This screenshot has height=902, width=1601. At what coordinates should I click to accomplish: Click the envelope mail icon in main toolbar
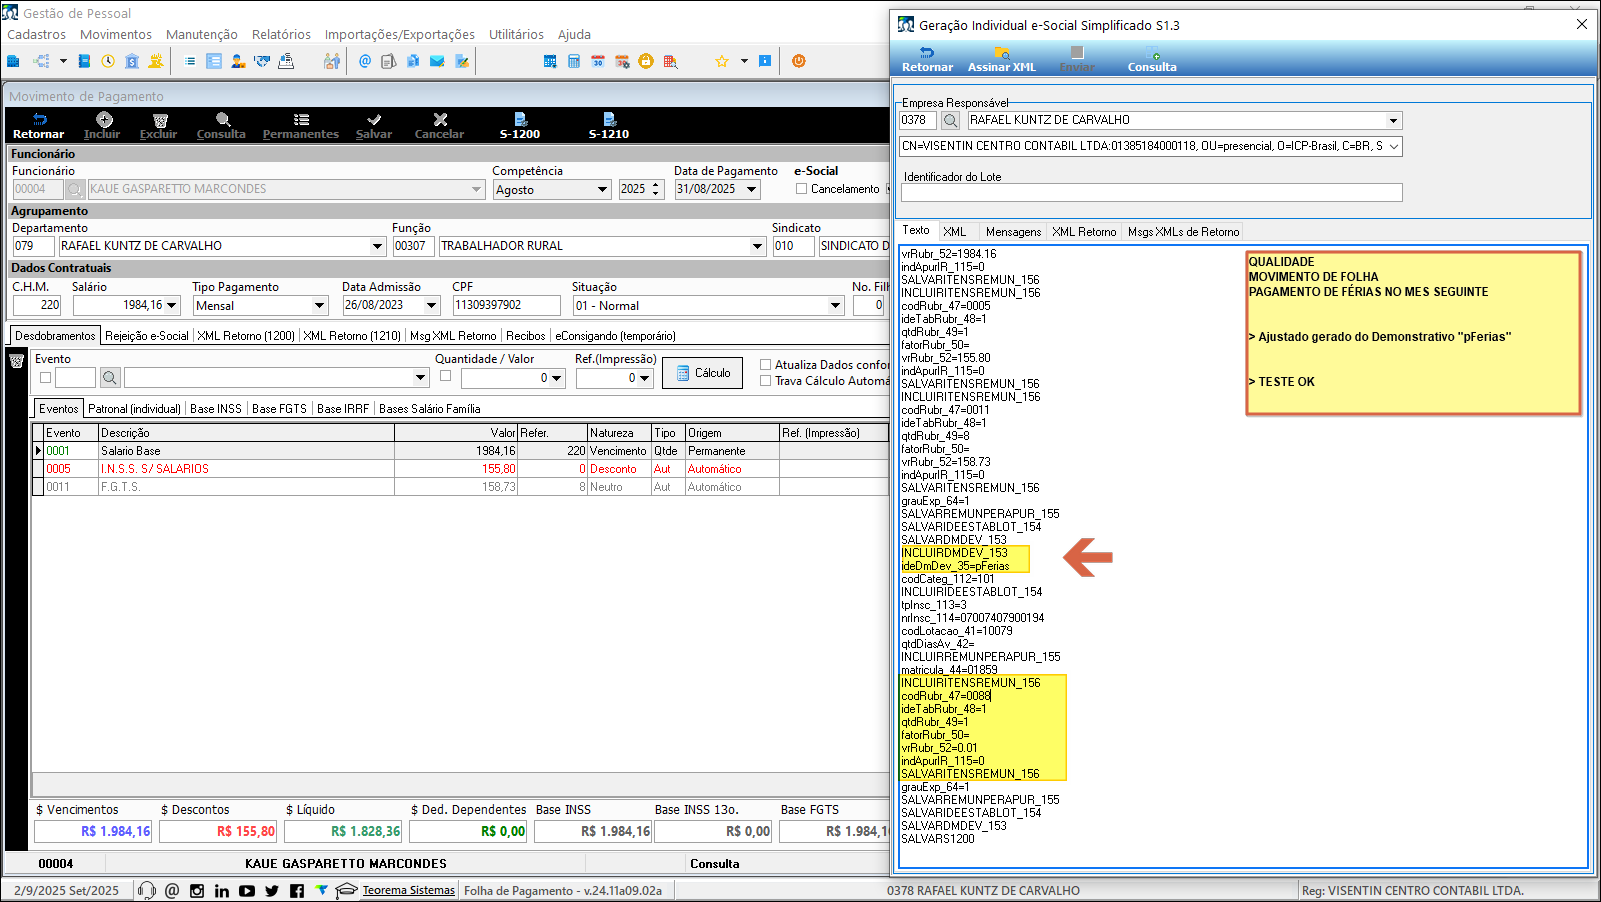[437, 61]
